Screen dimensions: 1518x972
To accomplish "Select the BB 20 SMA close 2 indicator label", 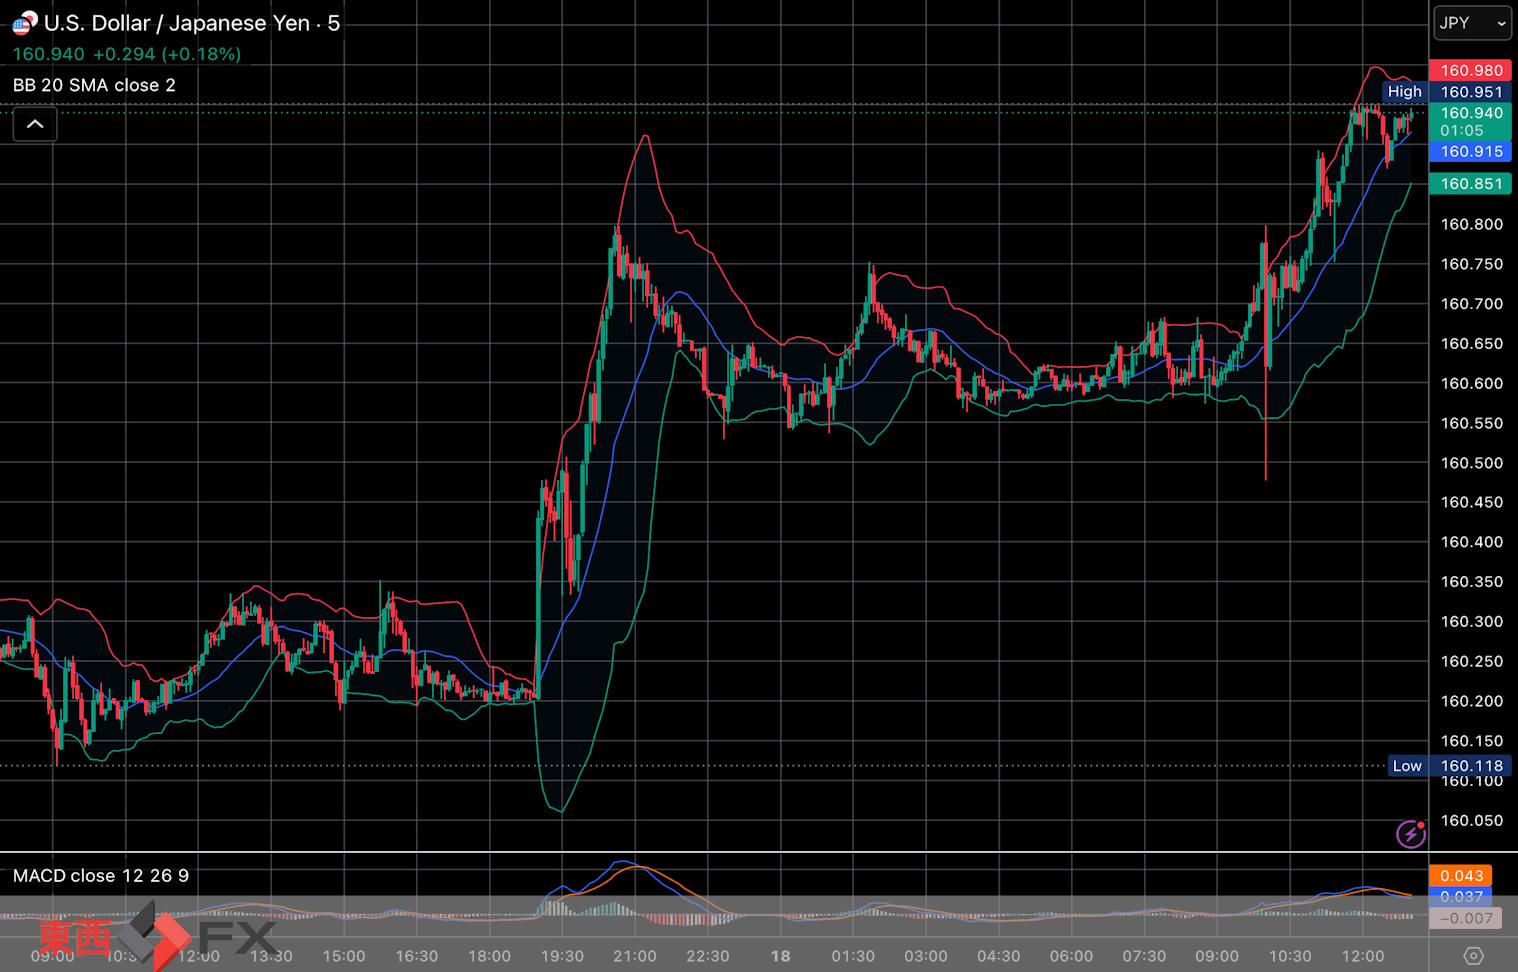I will 94,85.
